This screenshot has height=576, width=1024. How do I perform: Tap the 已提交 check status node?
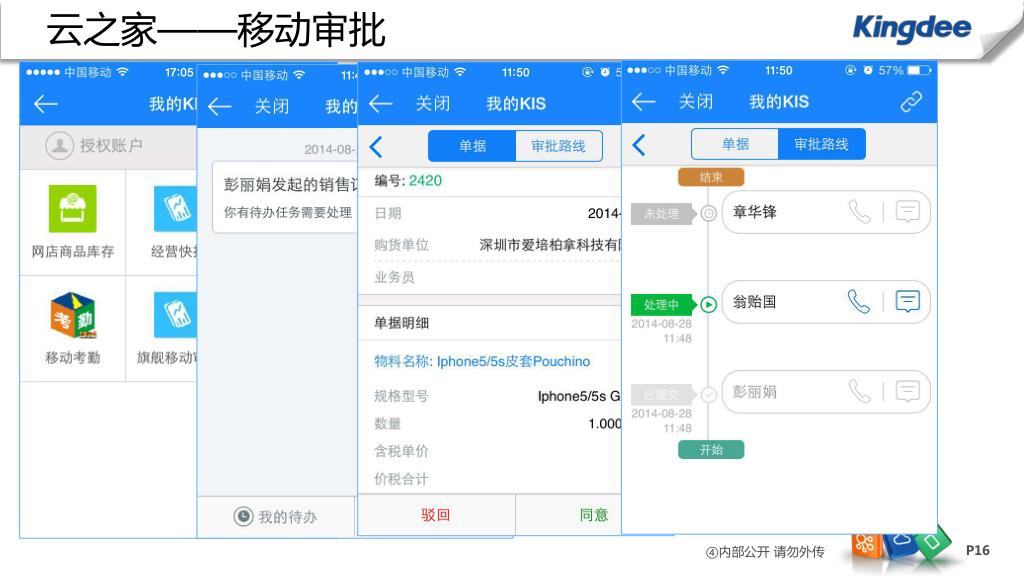tap(709, 394)
